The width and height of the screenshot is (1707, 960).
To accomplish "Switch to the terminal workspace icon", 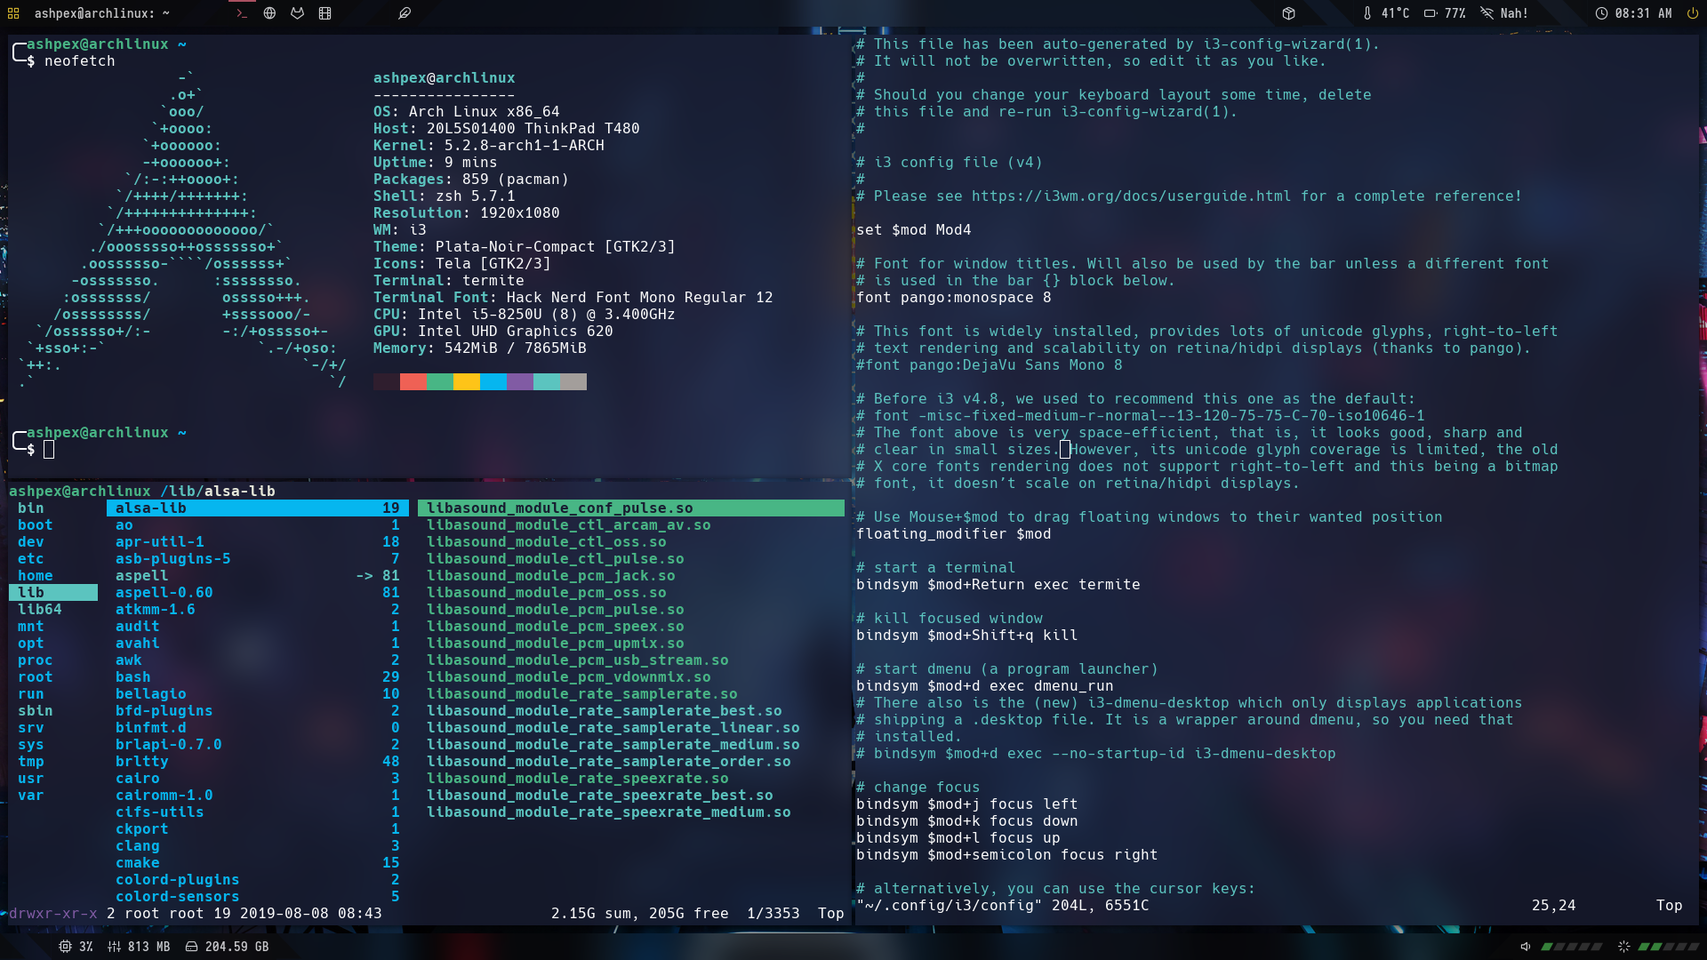I will click(241, 13).
